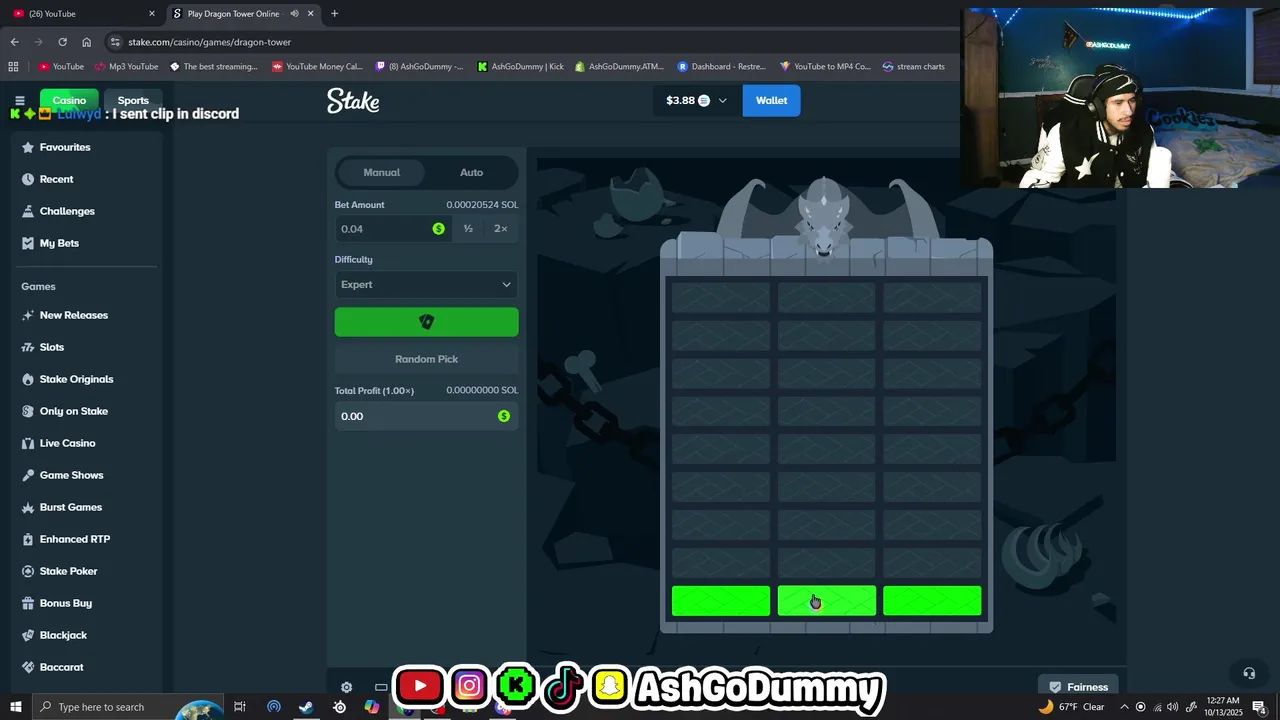Screen dimensions: 1280x720
Task: Go to browser home page
Action: click(86, 42)
